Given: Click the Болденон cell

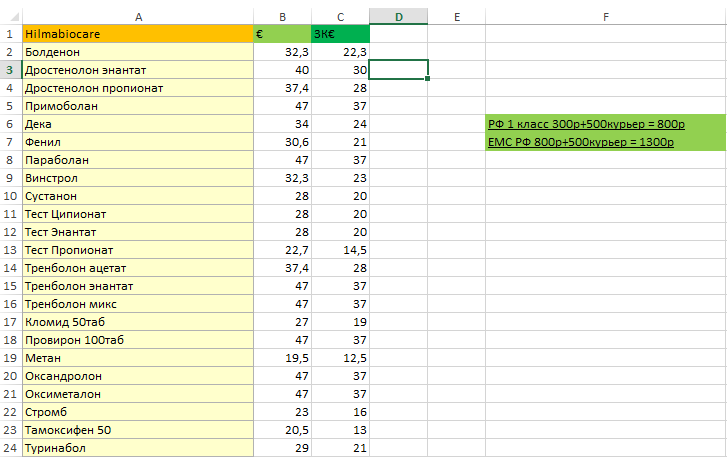Looking at the screenshot, I should click(138, 52).
